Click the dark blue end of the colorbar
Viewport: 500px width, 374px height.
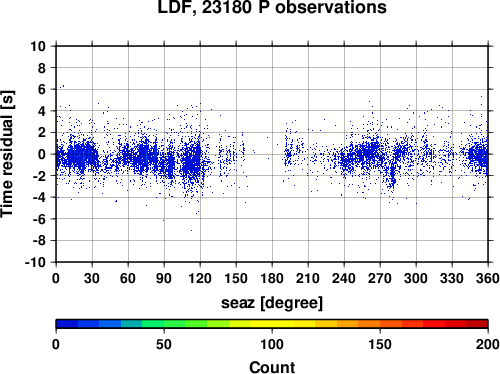point(67,324)
